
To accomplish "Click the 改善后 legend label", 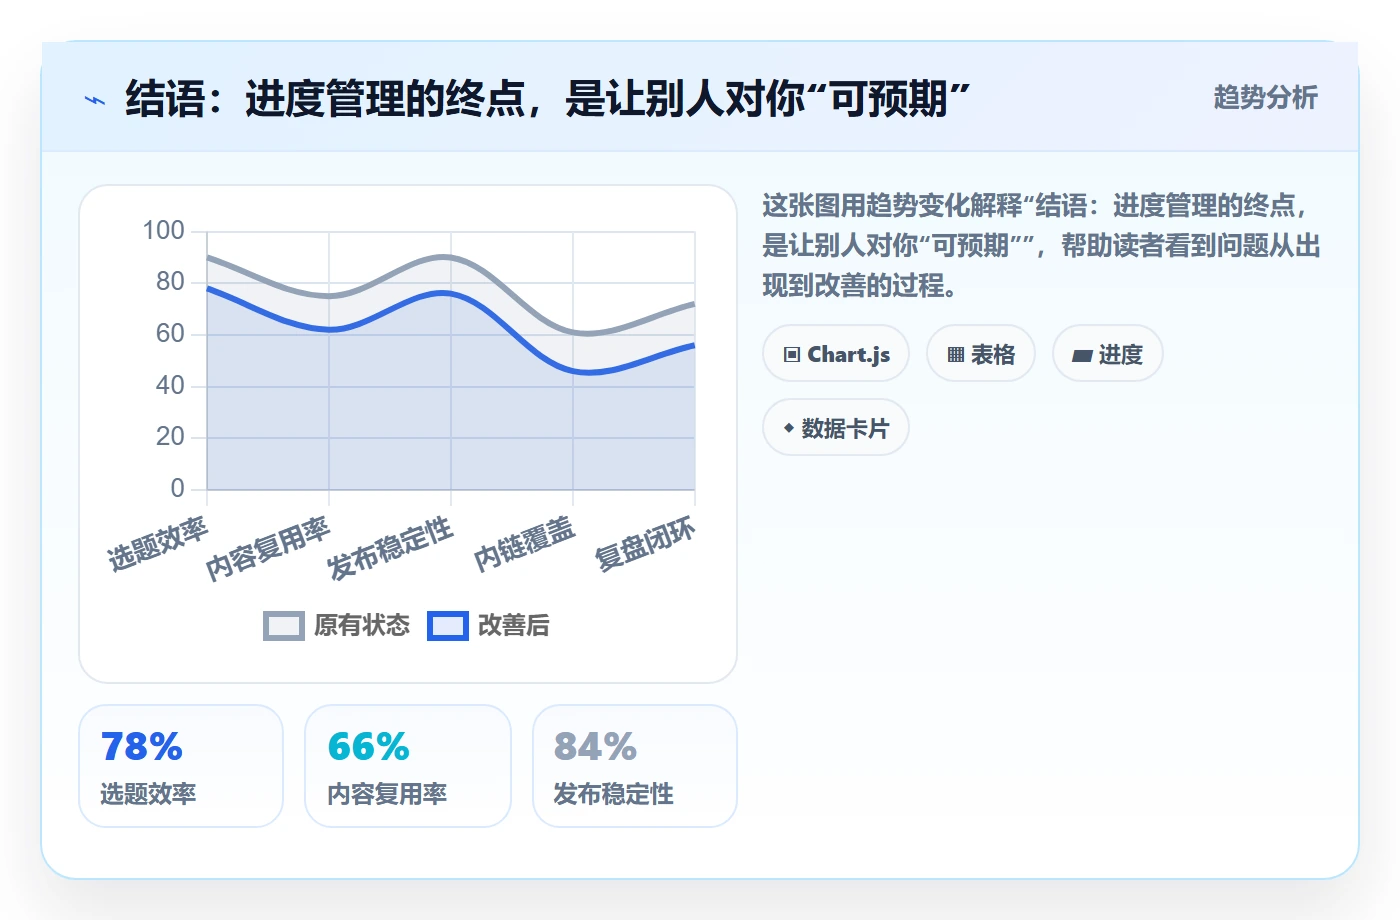I will click(x=514, y=626).
